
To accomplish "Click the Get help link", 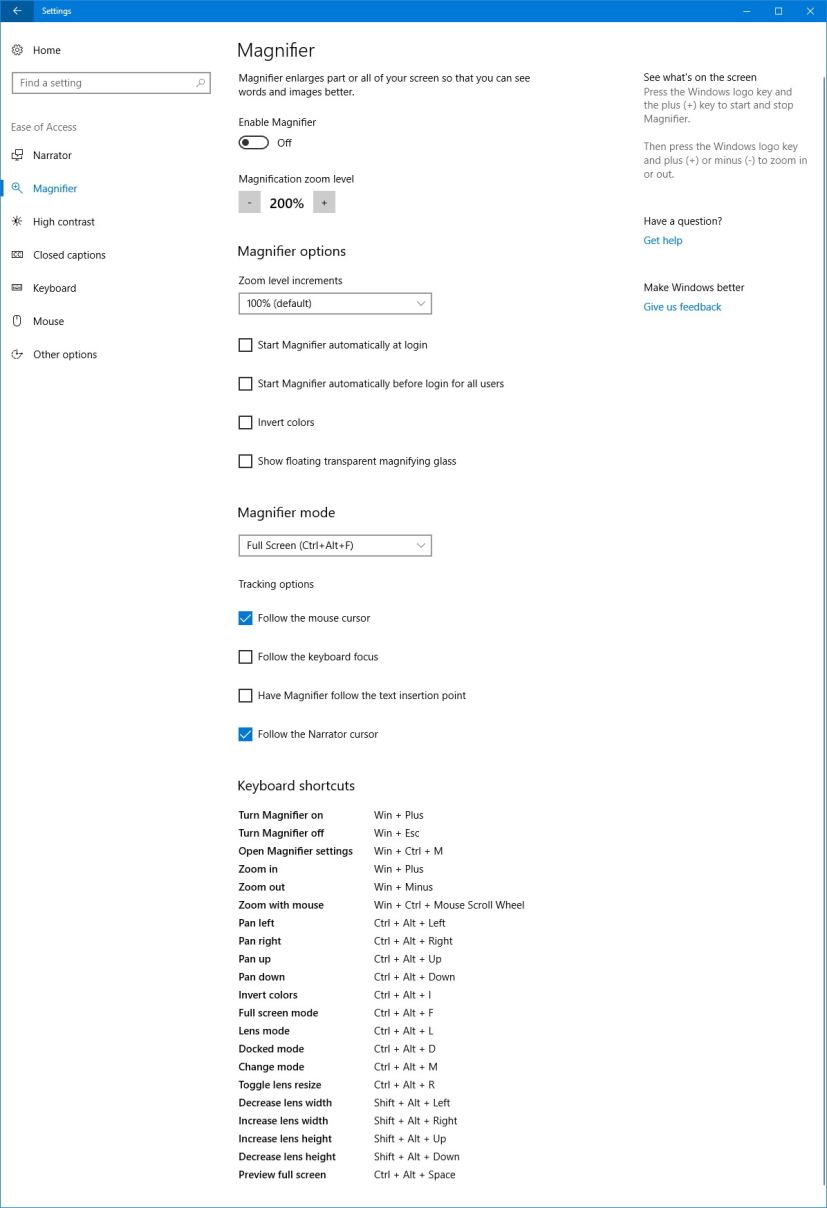I will 662,240.
